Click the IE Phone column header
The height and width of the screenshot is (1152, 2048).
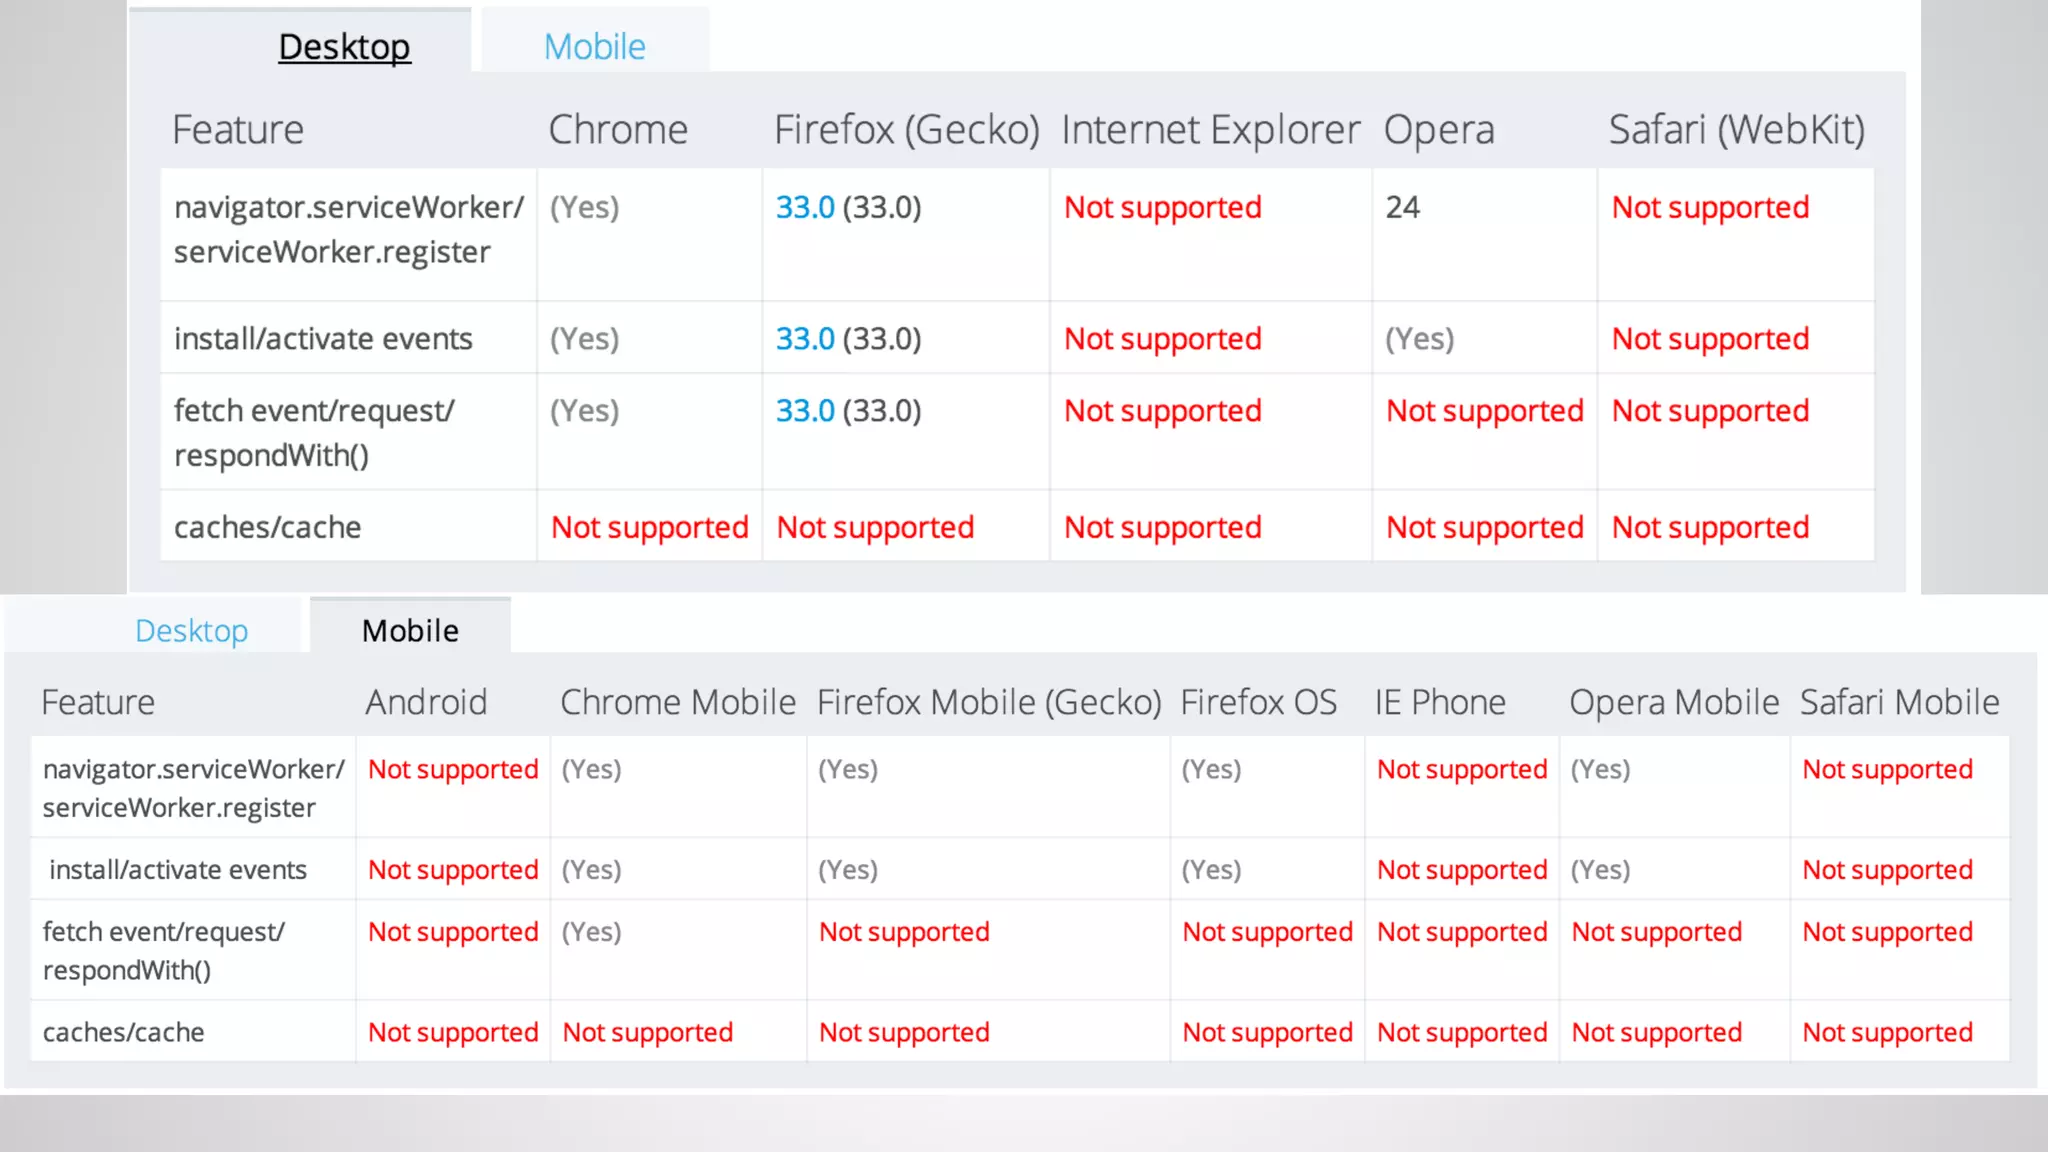coord(1440,703)
